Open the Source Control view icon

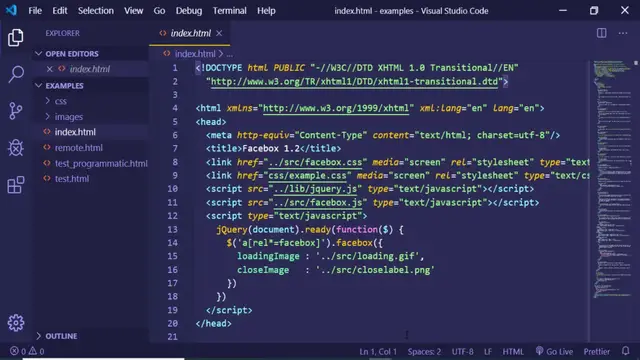tap(16, 111)
